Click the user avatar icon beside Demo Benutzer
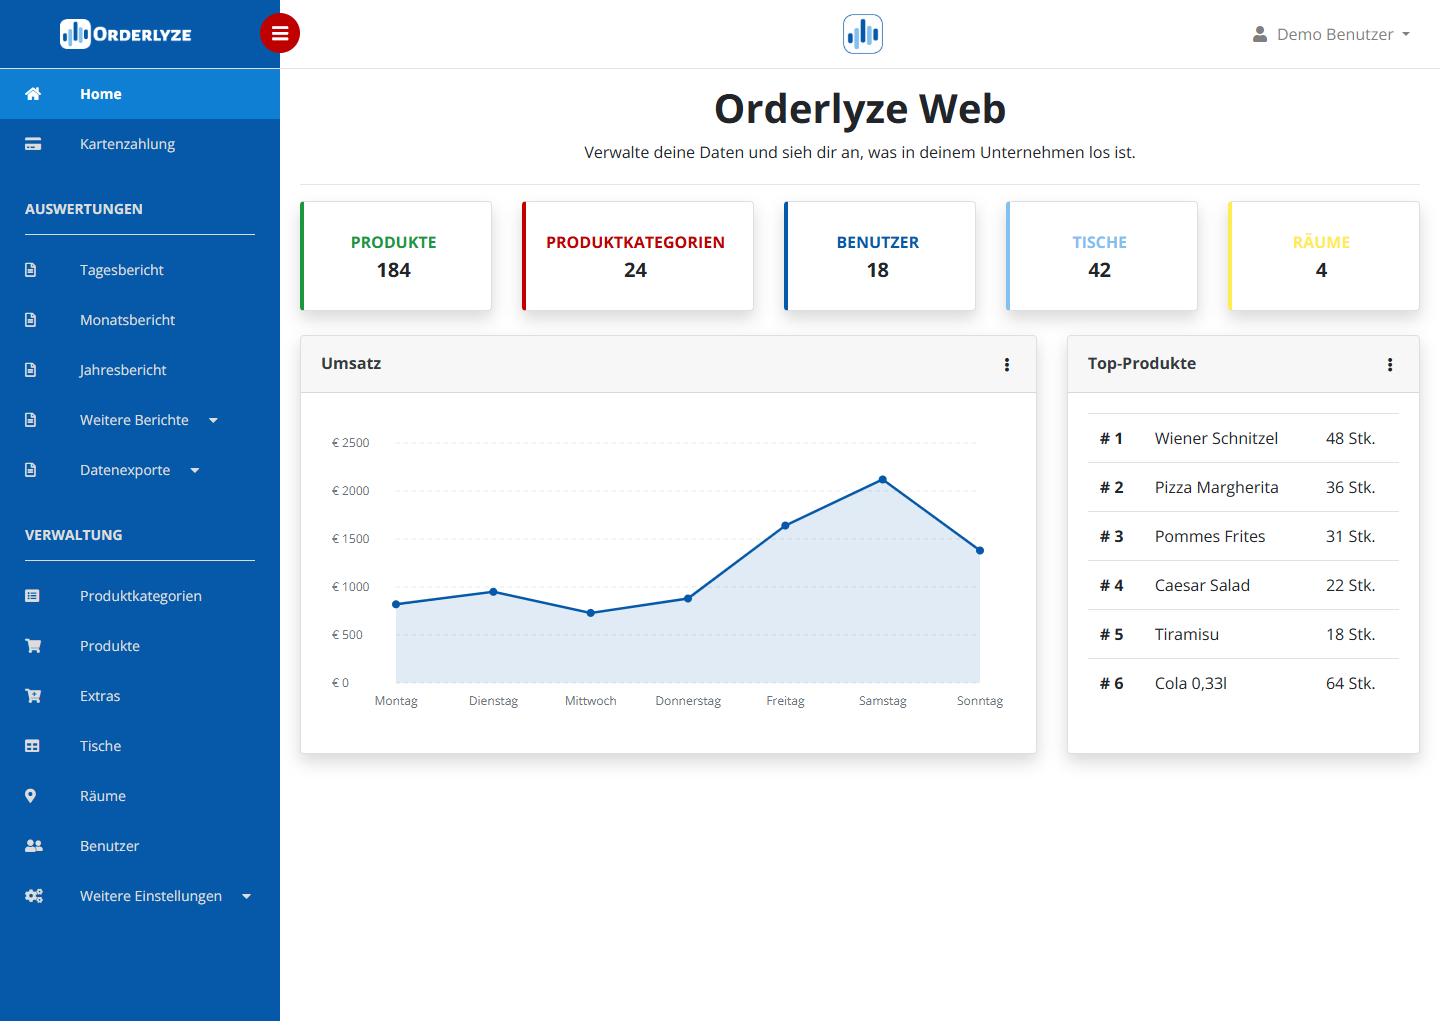The image size is (1440, 1021). point(1260,34)
